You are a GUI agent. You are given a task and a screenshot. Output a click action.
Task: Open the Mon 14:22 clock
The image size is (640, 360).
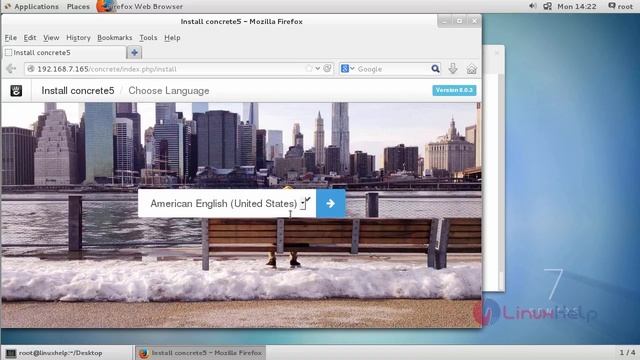577,7
